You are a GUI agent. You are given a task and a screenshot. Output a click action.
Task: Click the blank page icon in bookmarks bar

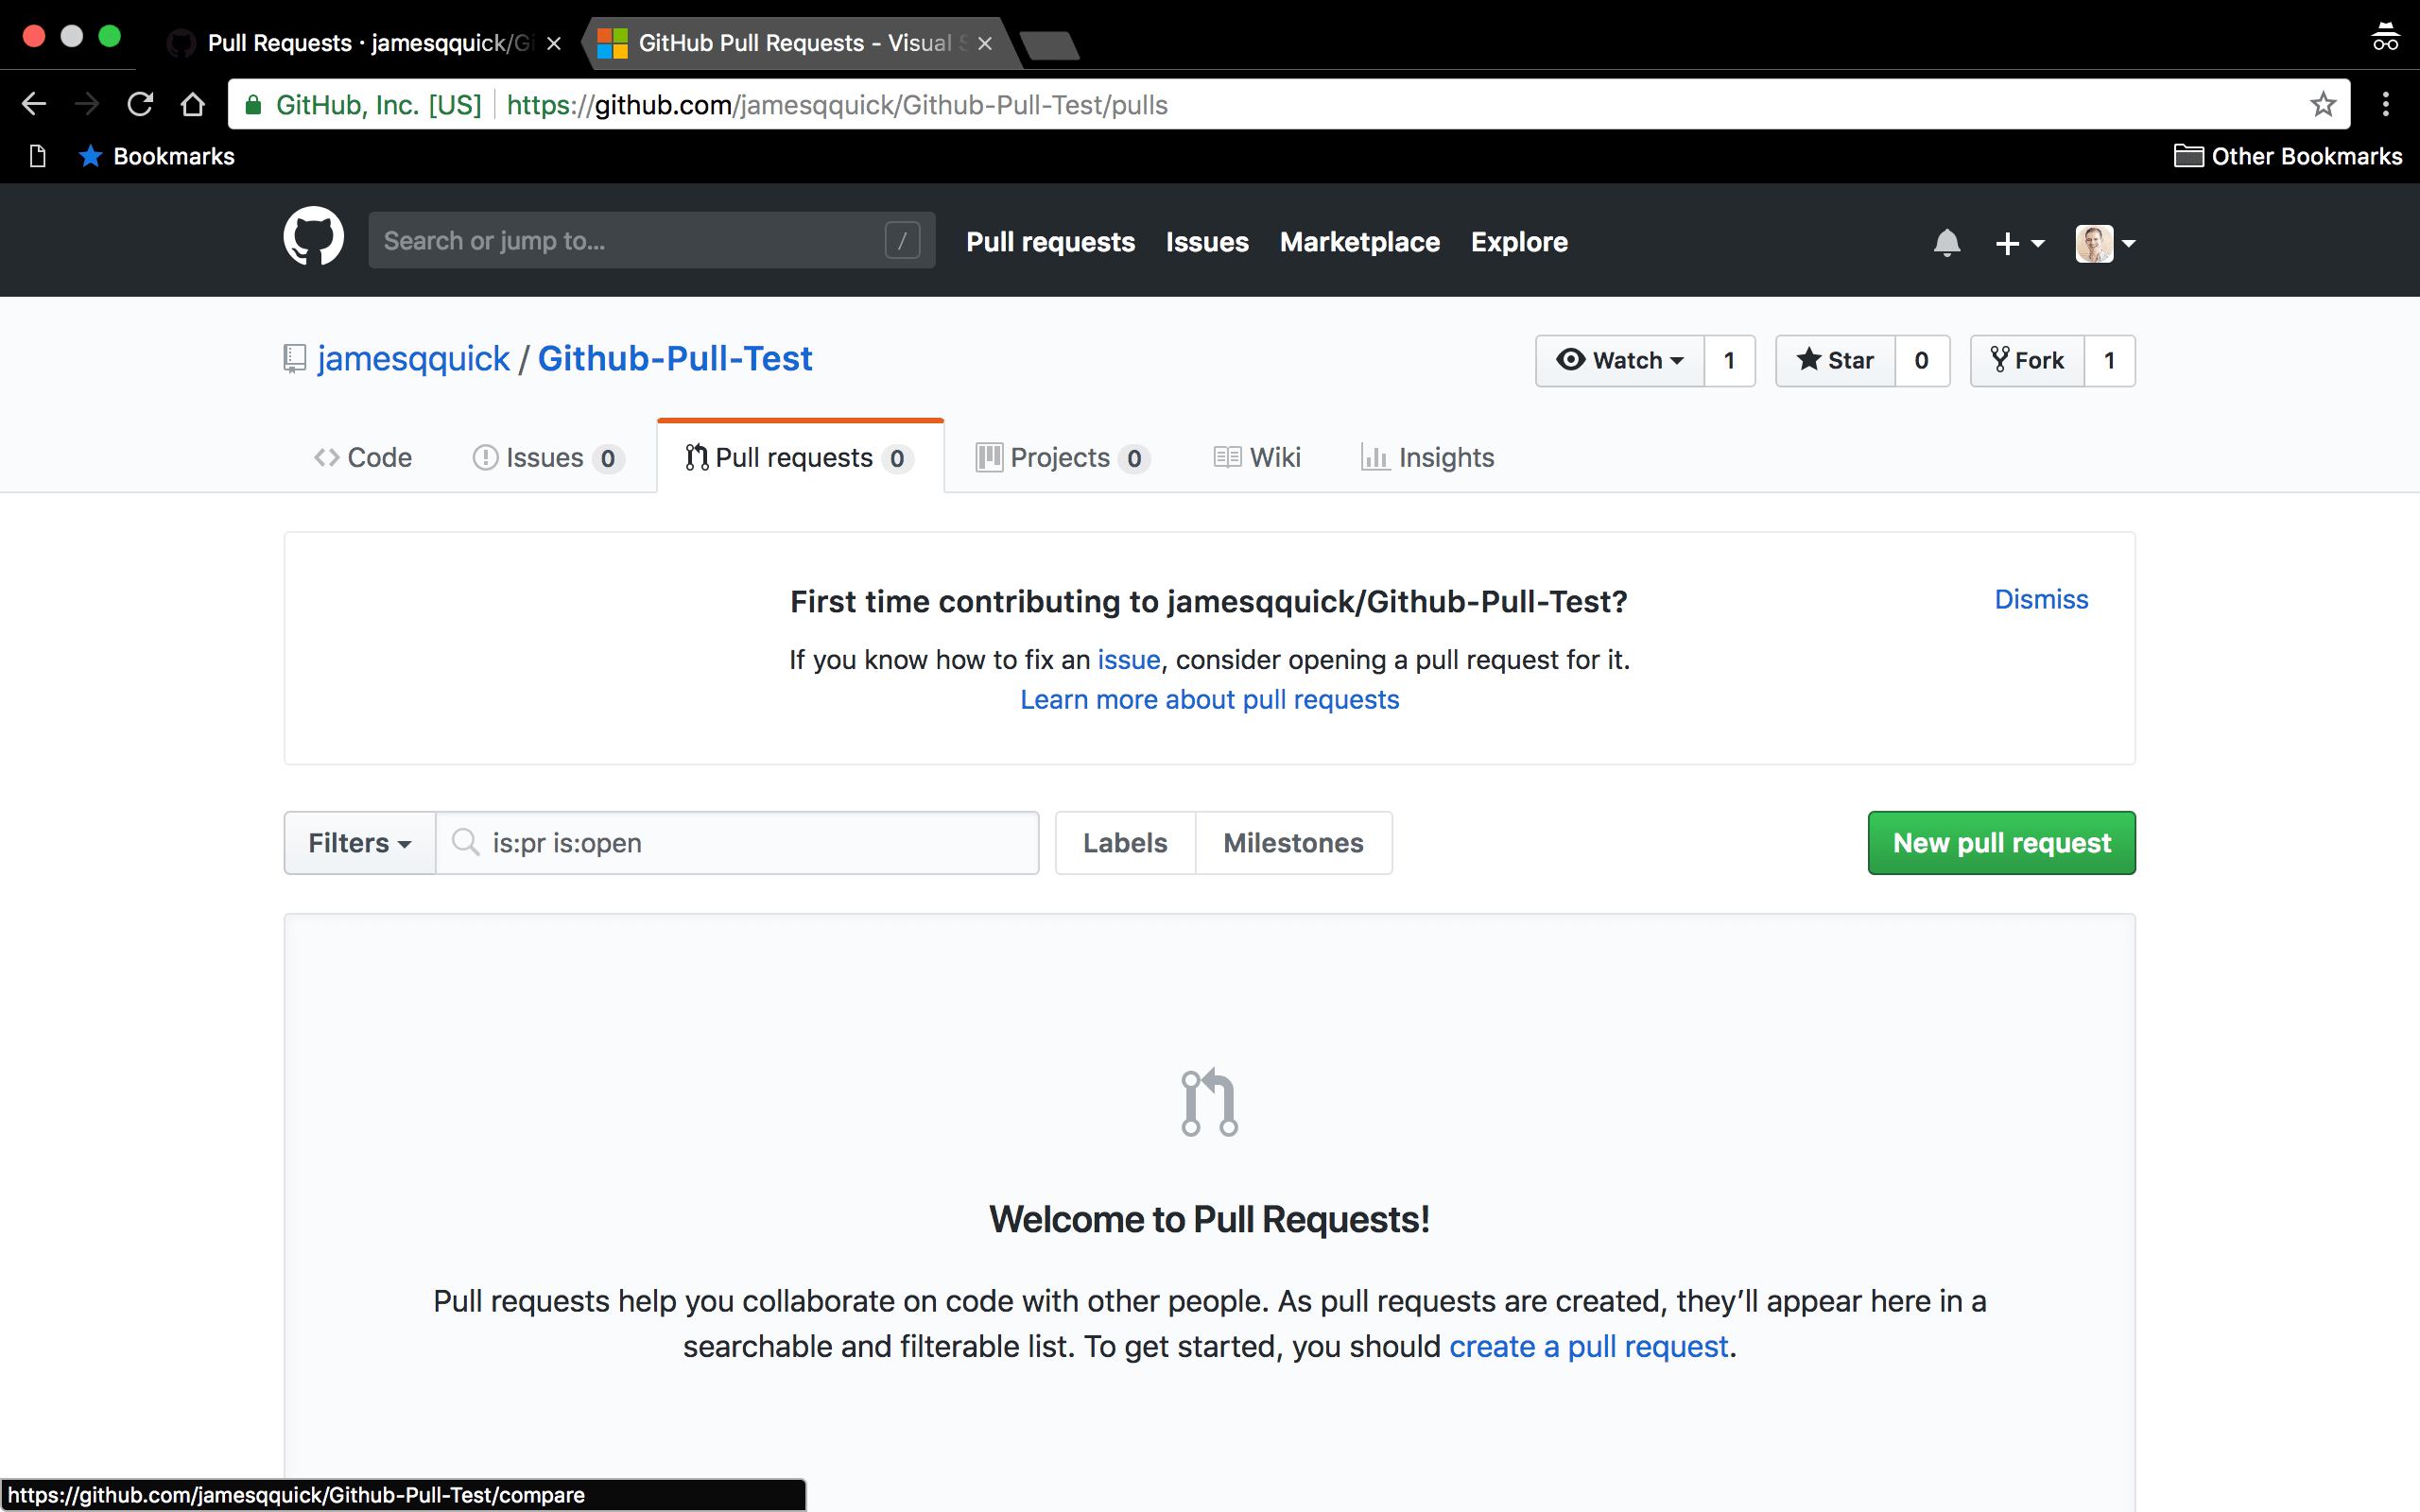click(x=38, y=156)
